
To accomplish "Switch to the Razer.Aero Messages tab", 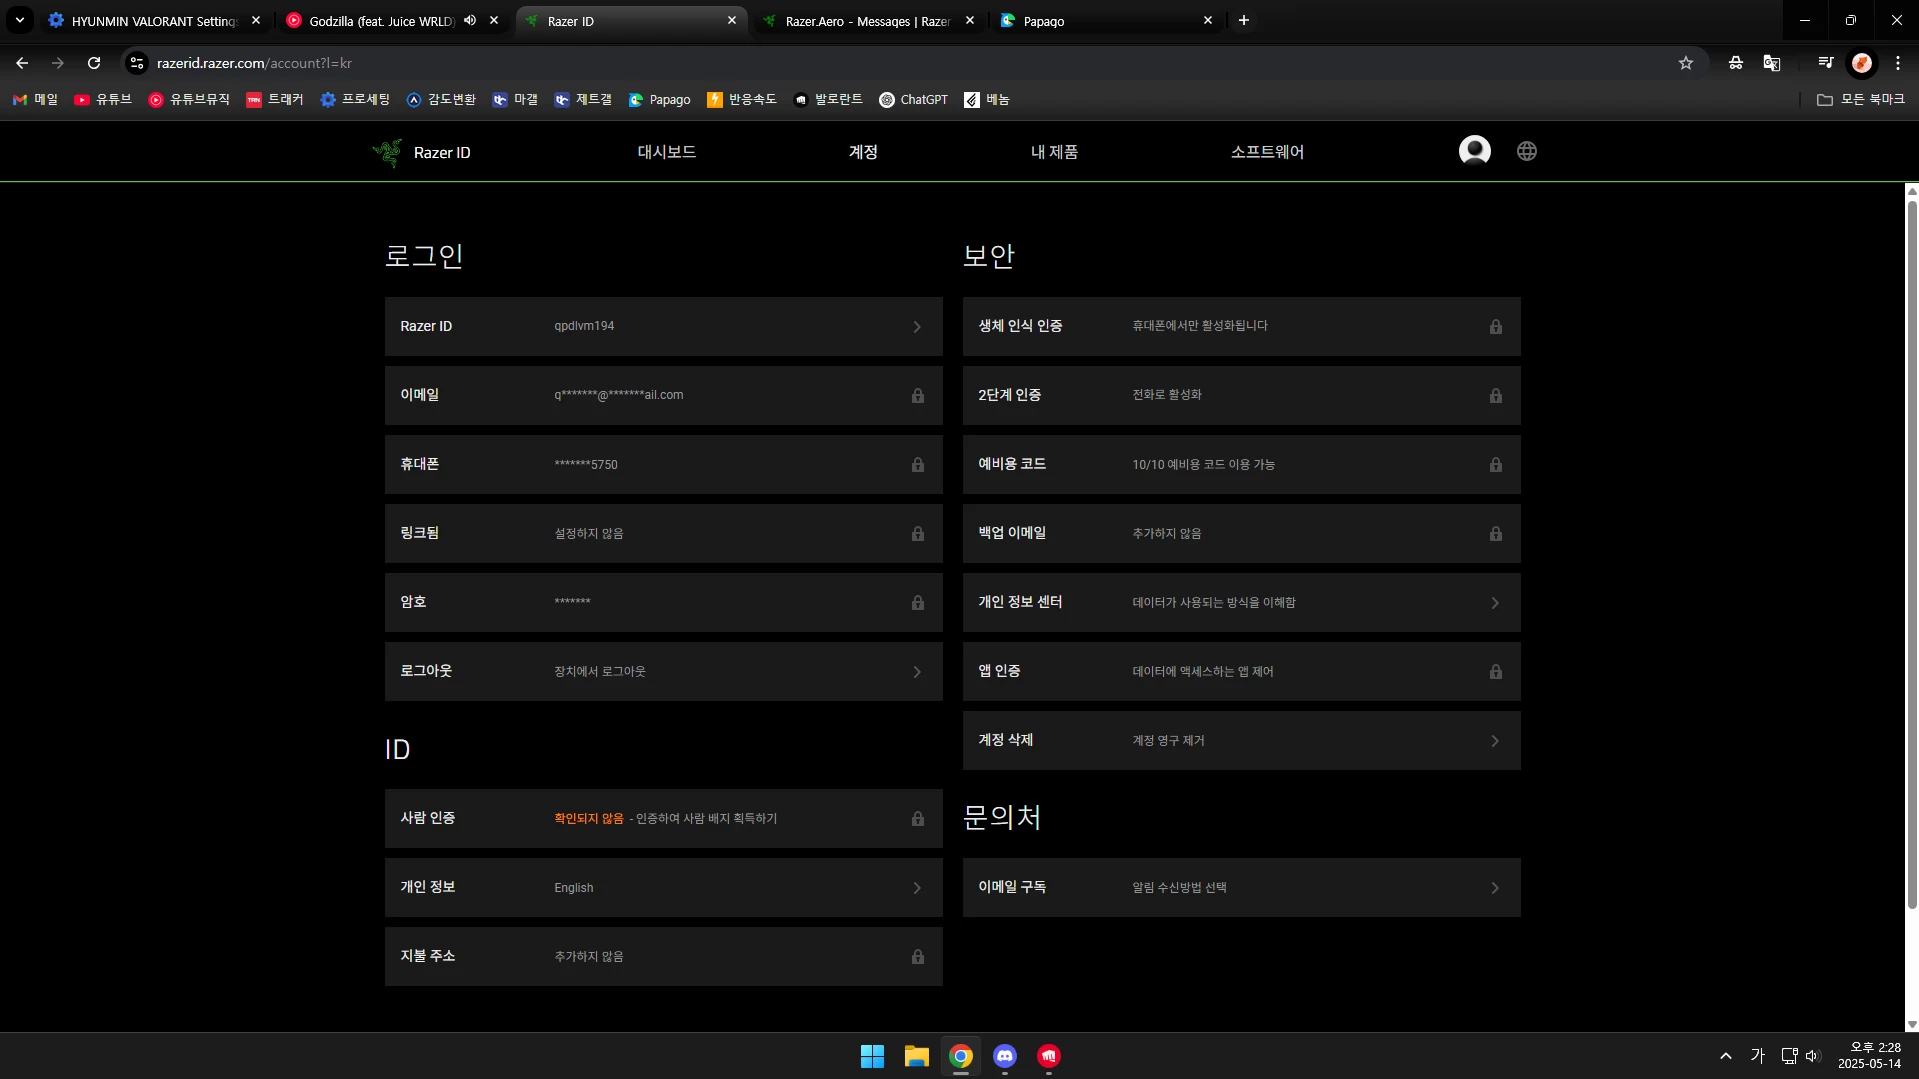I will (866, 21).
